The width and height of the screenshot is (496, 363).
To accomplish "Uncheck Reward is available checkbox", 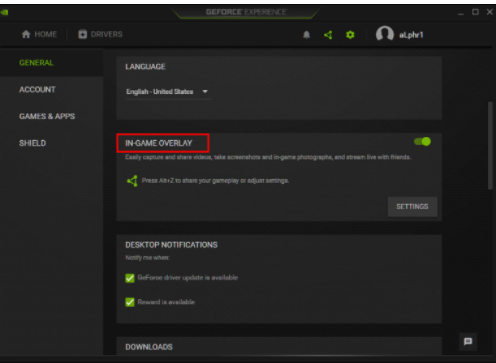I will point(130,302).
